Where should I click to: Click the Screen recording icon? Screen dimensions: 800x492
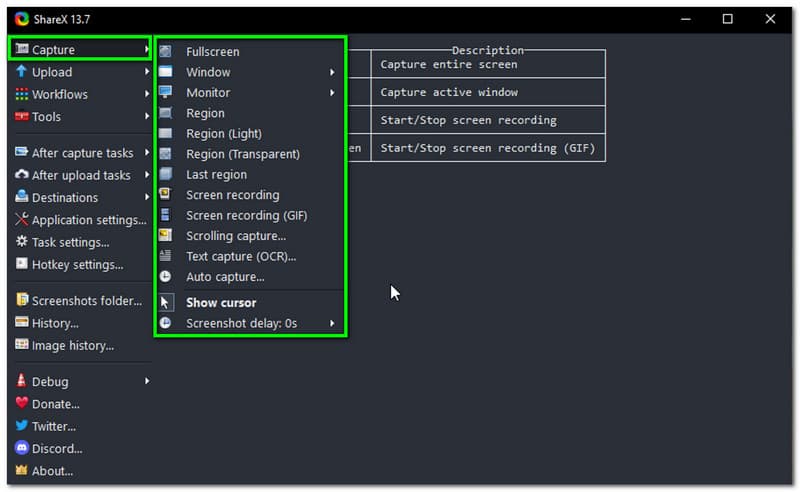165,194
